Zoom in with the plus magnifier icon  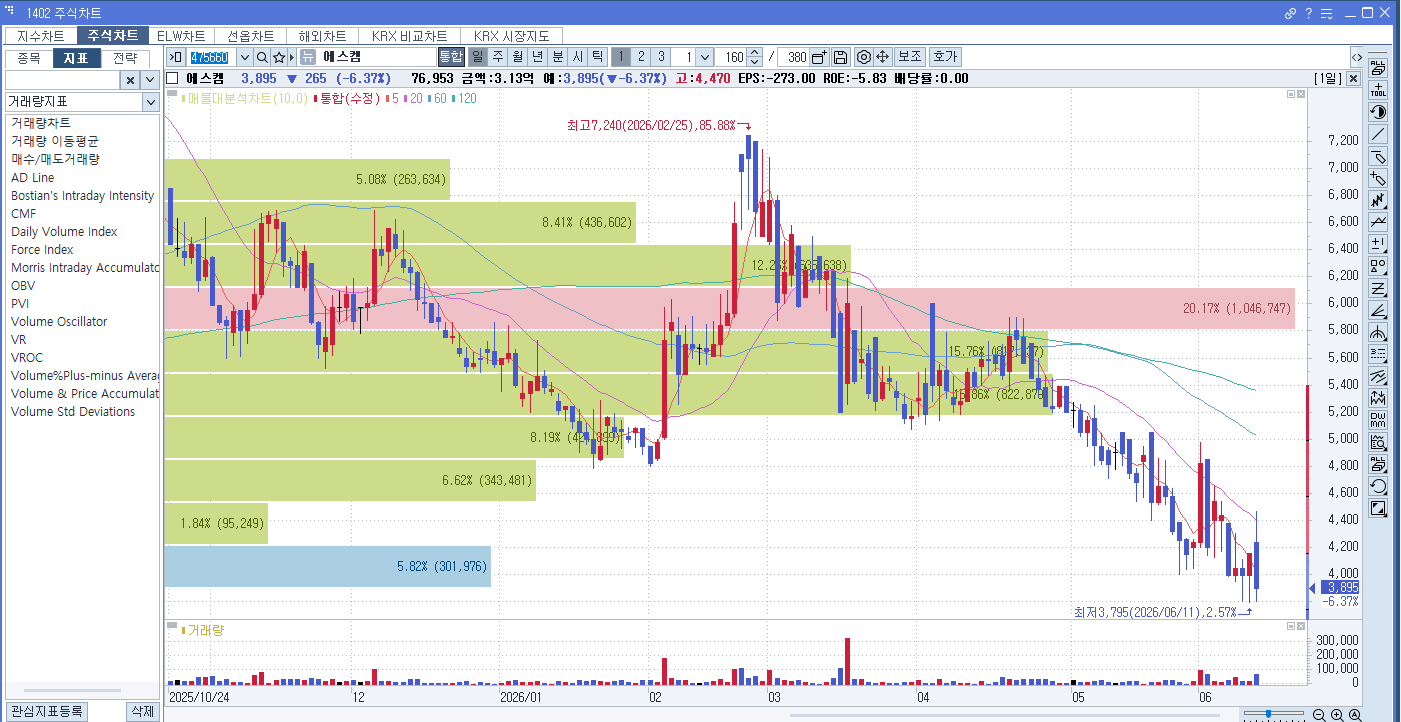click(1337, 714)
